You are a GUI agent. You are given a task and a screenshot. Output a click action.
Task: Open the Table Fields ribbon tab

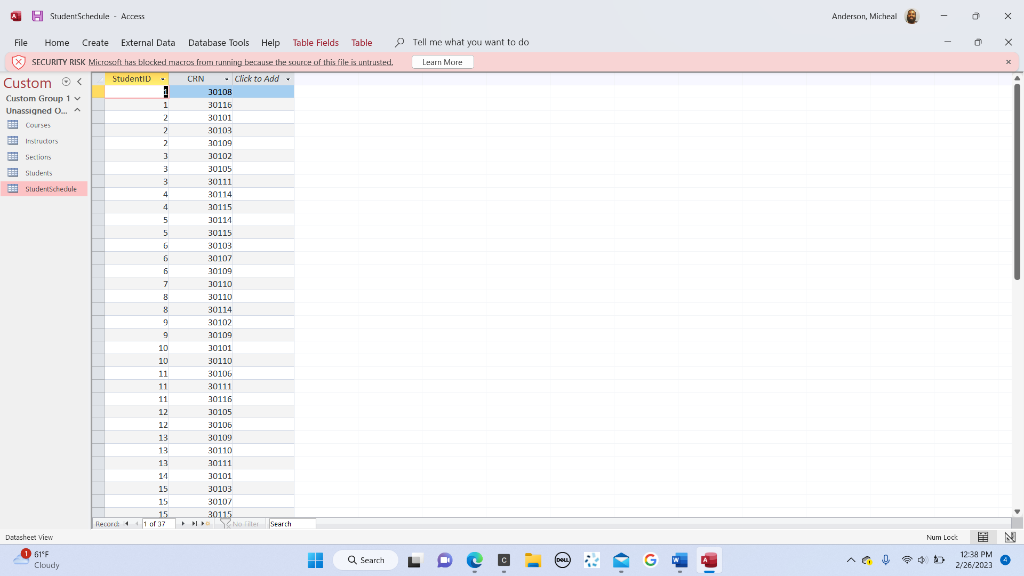tap(315, 42)
